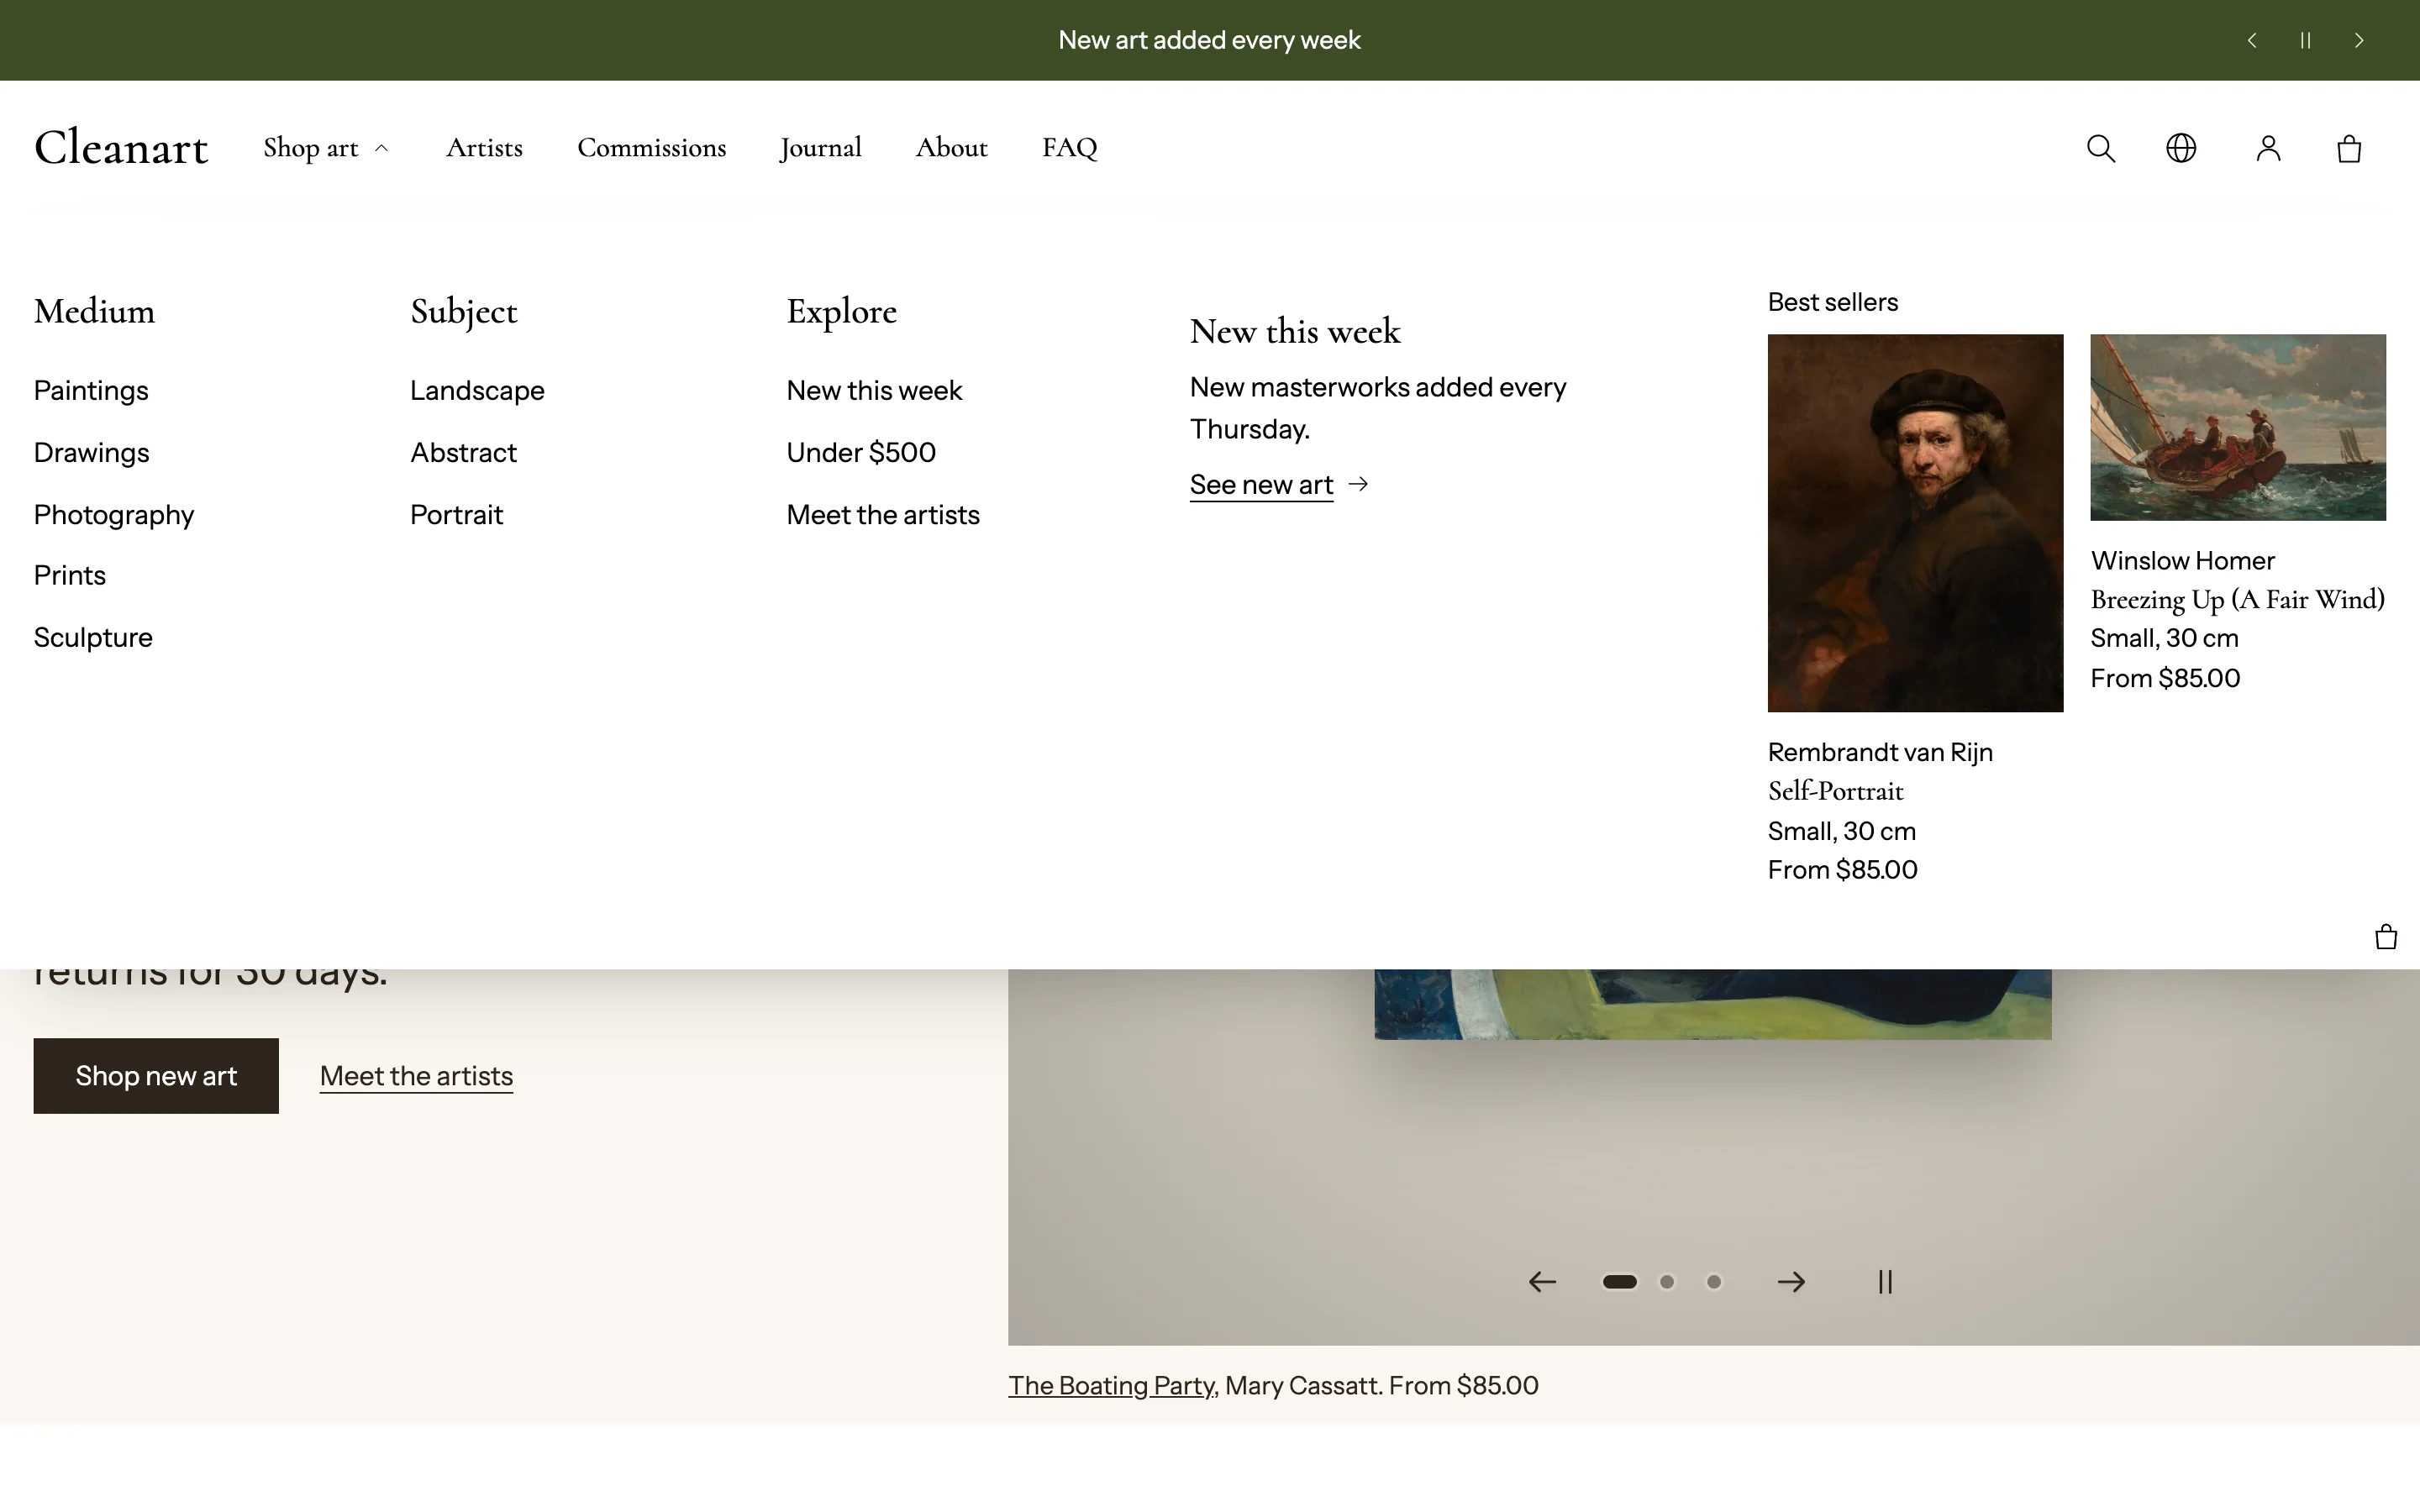Select Landscape under Subject

[x=477, y=390]
